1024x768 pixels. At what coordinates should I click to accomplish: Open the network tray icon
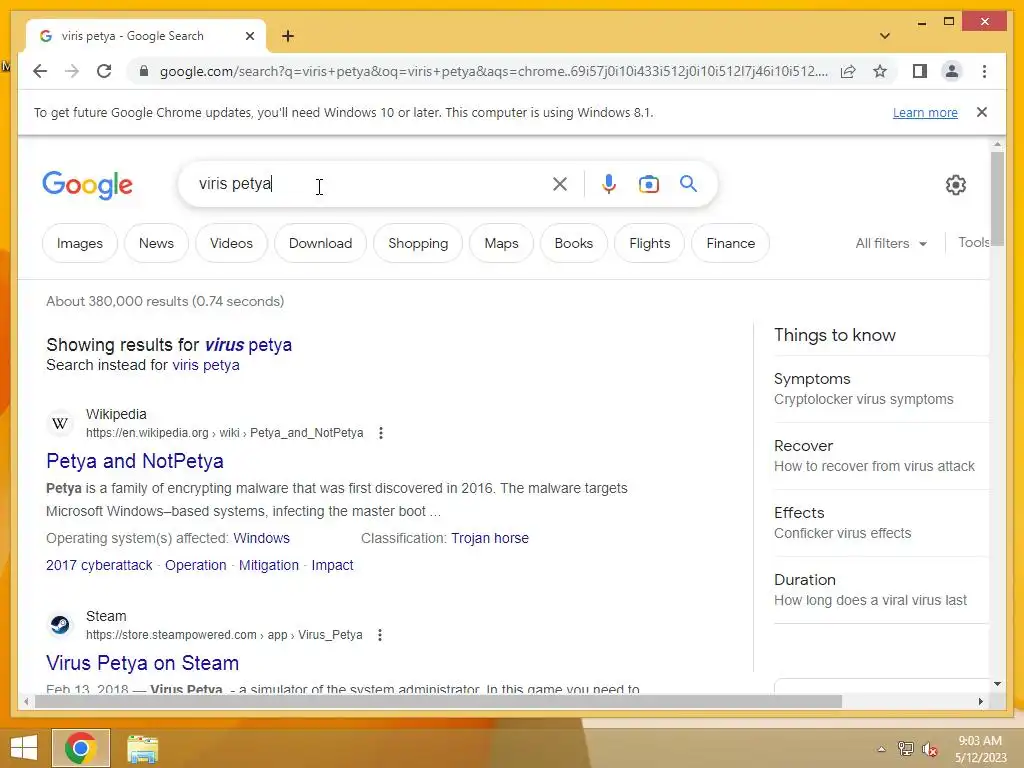905,748
